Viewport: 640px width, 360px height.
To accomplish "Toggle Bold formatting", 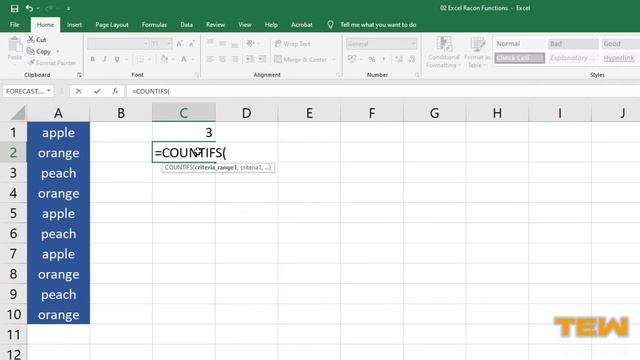I will tap(93, 59).
